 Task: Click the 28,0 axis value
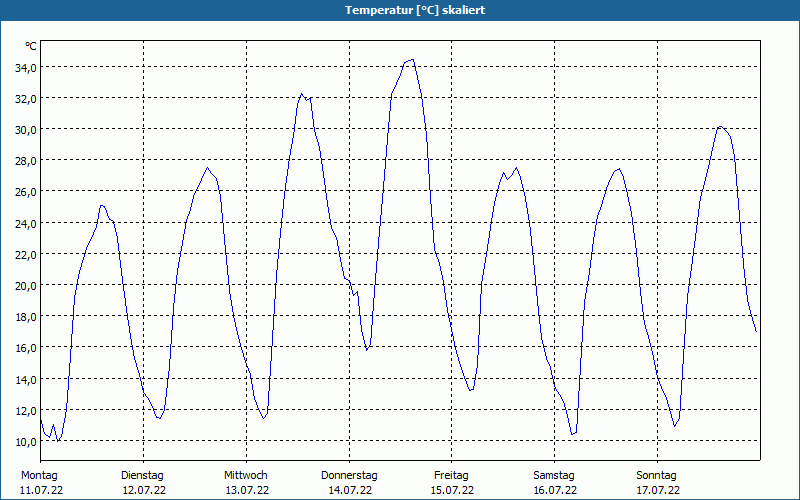click(26, 161)
